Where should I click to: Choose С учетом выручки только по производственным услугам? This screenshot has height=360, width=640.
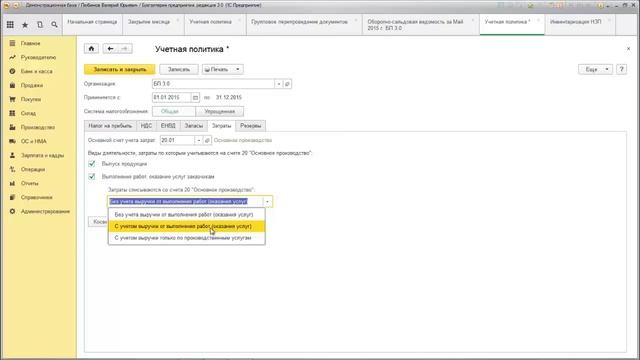pos(187,238)
